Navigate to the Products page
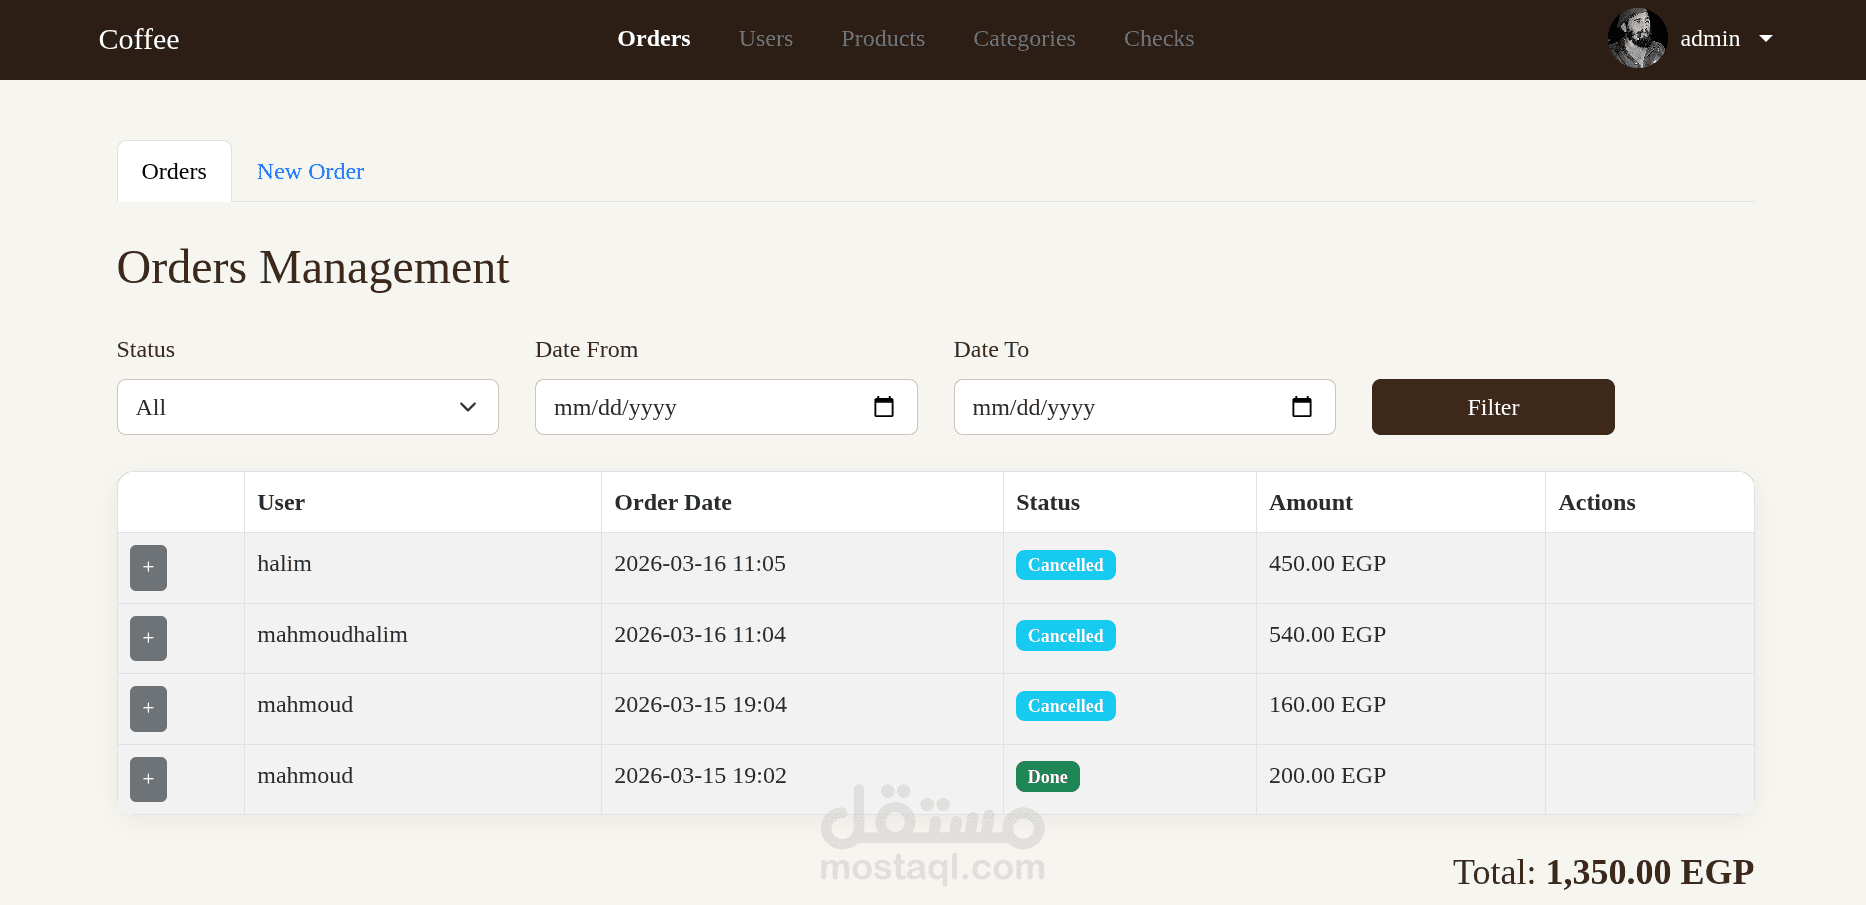Image resolution: width=1866 pixels, height=905 pixels. point(883,38)
